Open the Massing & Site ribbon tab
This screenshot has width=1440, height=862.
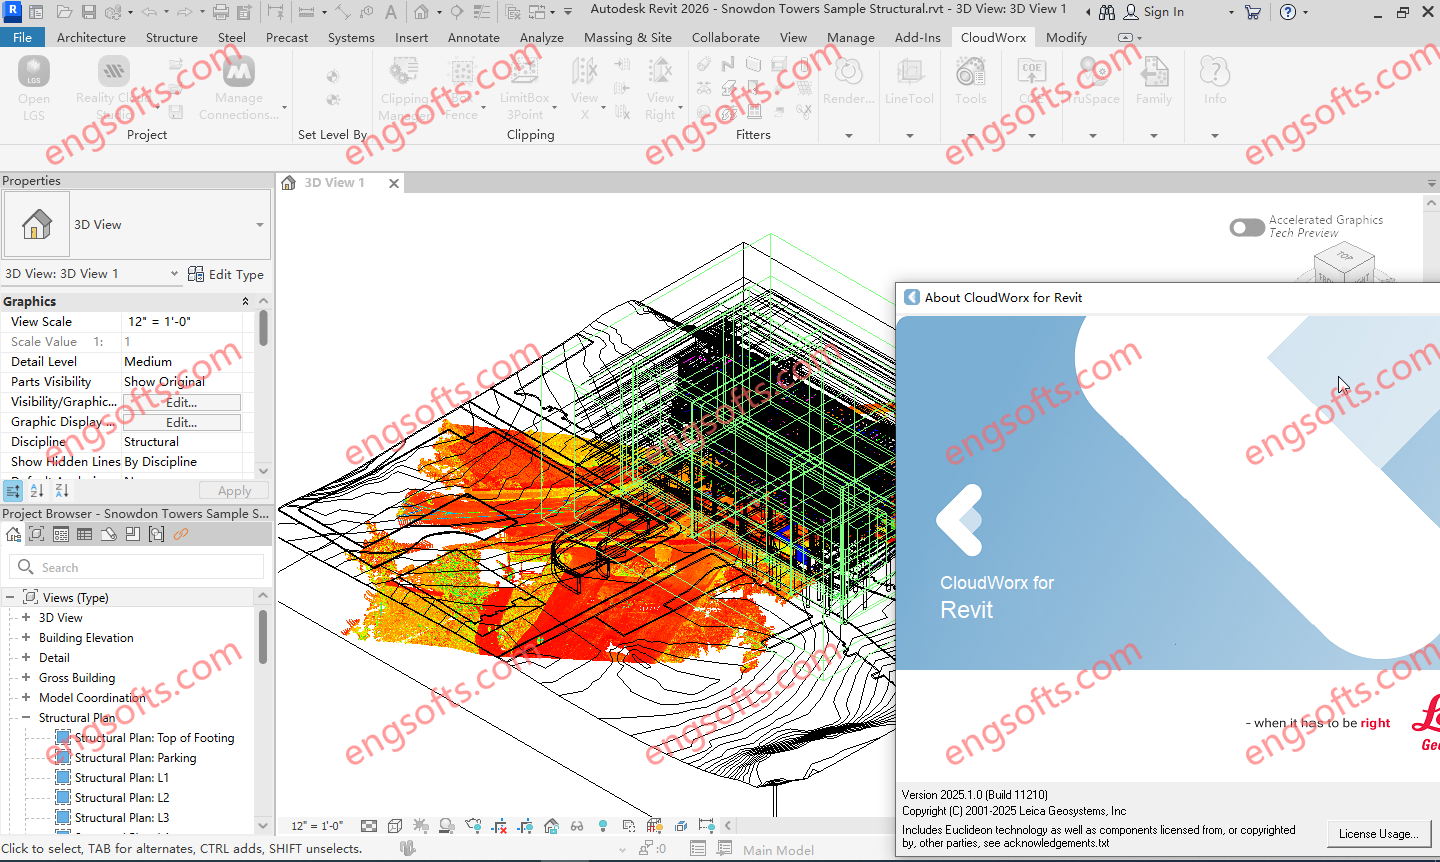point(628,38)
